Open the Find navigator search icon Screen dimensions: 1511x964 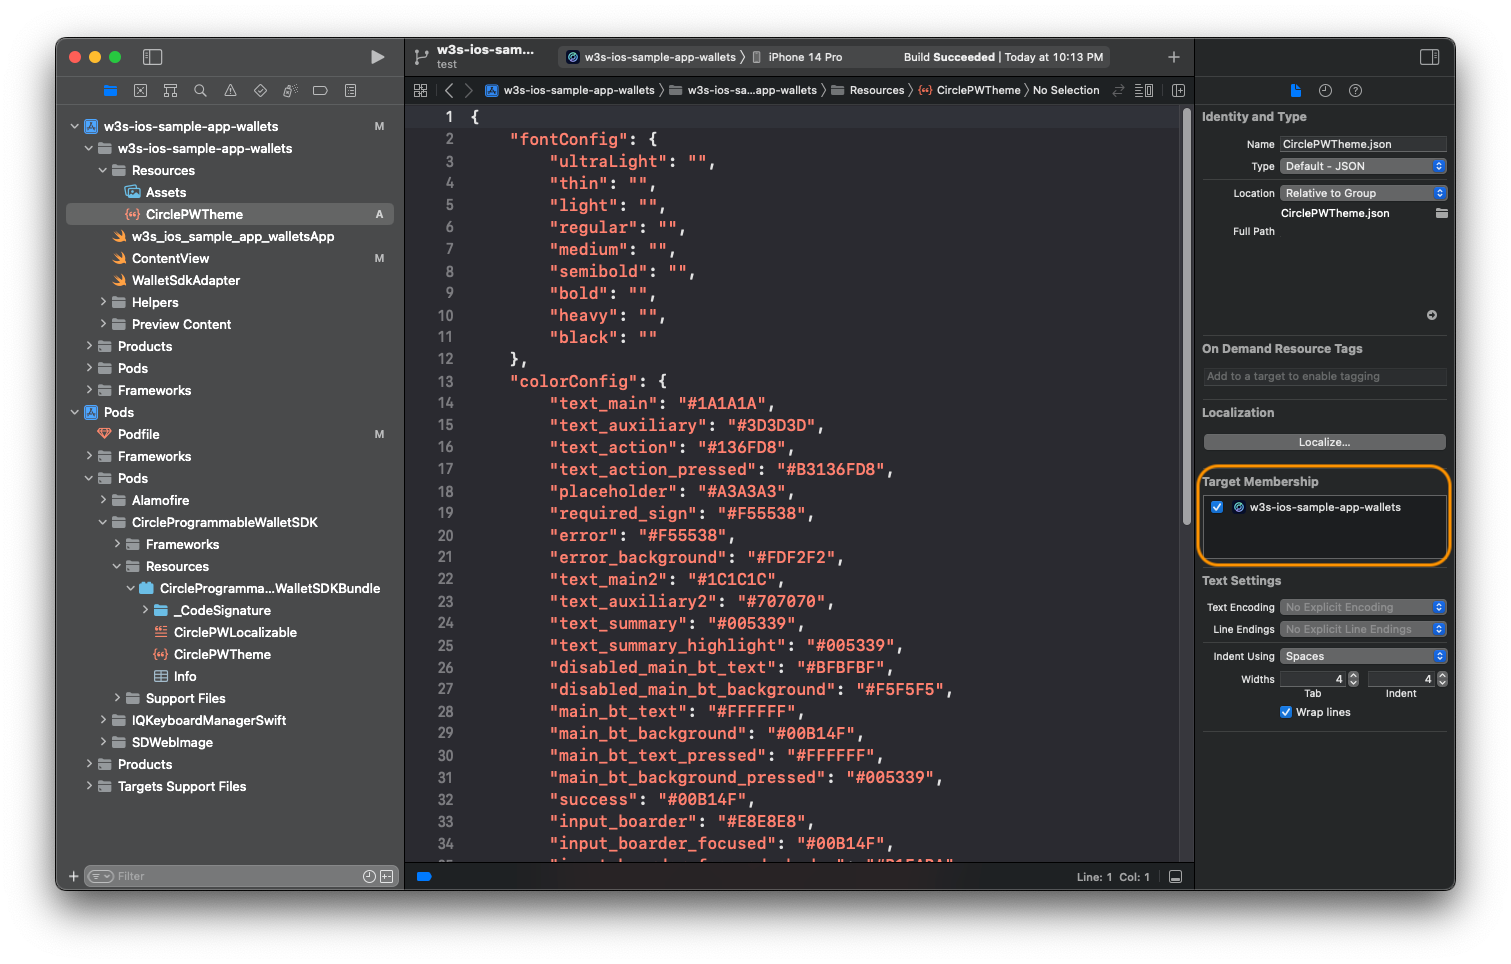pos(200,90)
